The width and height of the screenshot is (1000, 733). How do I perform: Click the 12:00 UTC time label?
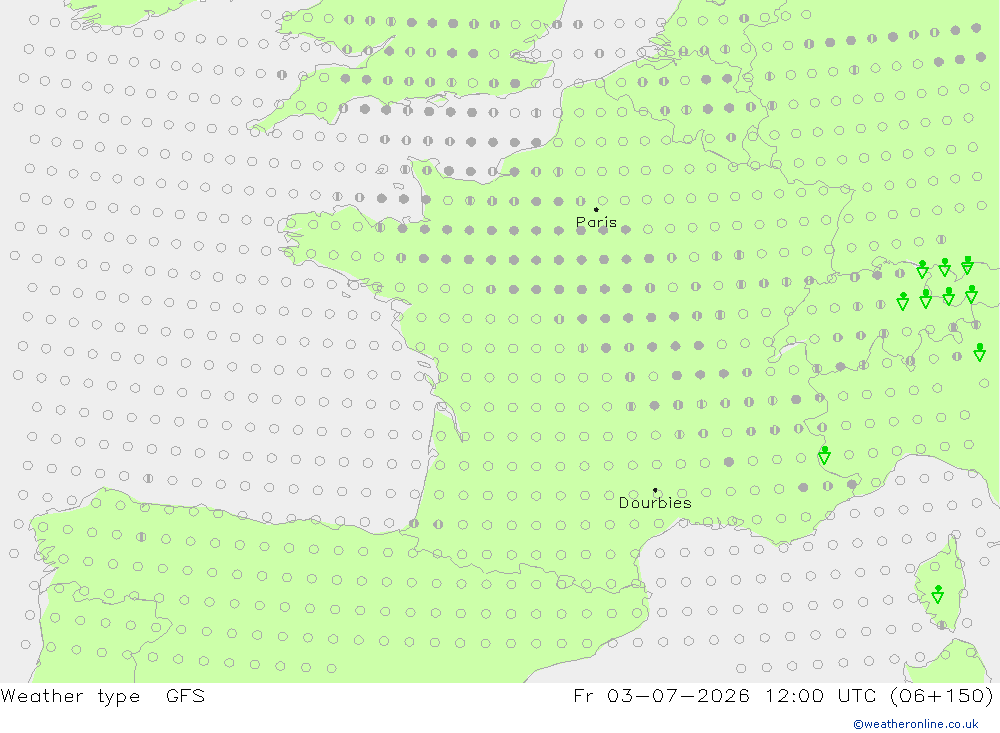coord(820,695)
